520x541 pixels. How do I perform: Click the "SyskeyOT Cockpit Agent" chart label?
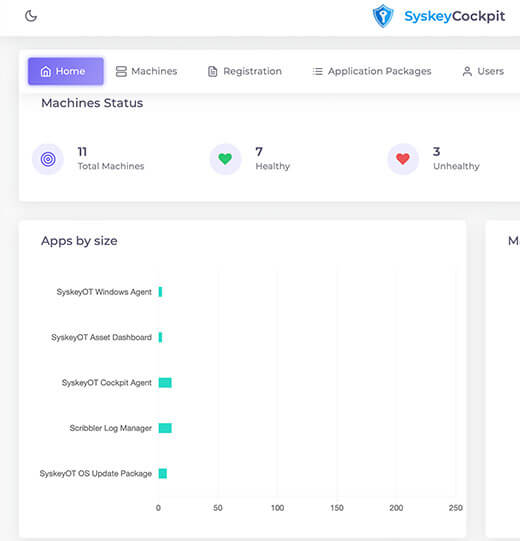pos(107,383)
